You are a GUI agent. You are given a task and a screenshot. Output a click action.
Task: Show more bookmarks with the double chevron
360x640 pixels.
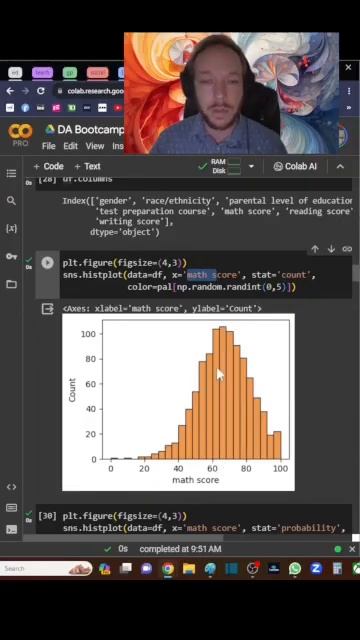(349, 108)
